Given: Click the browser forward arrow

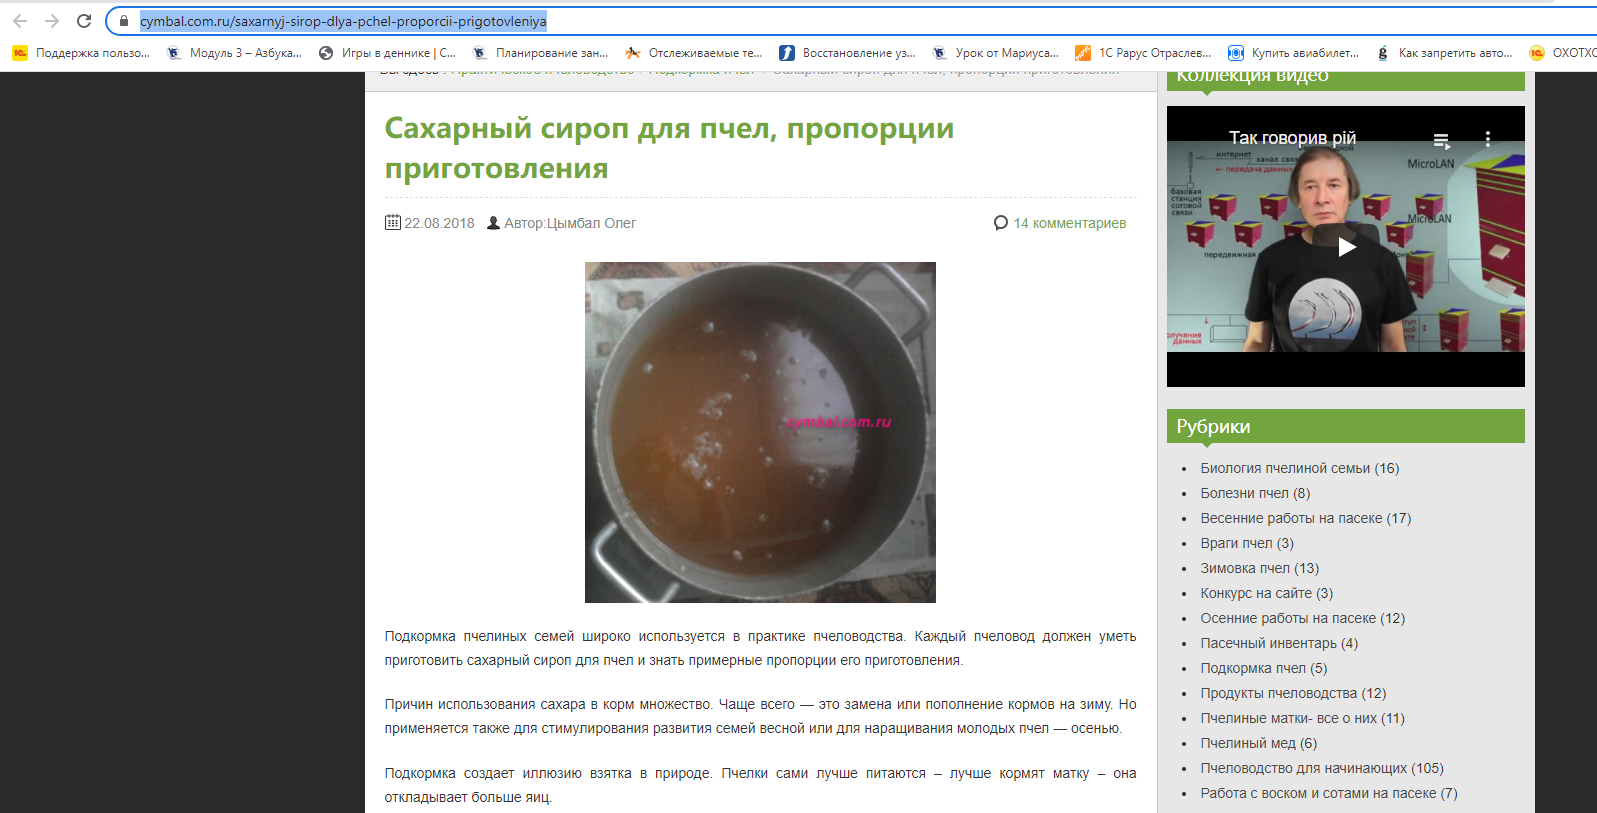Looking at the screenshot, I should (x=52, y=21).
